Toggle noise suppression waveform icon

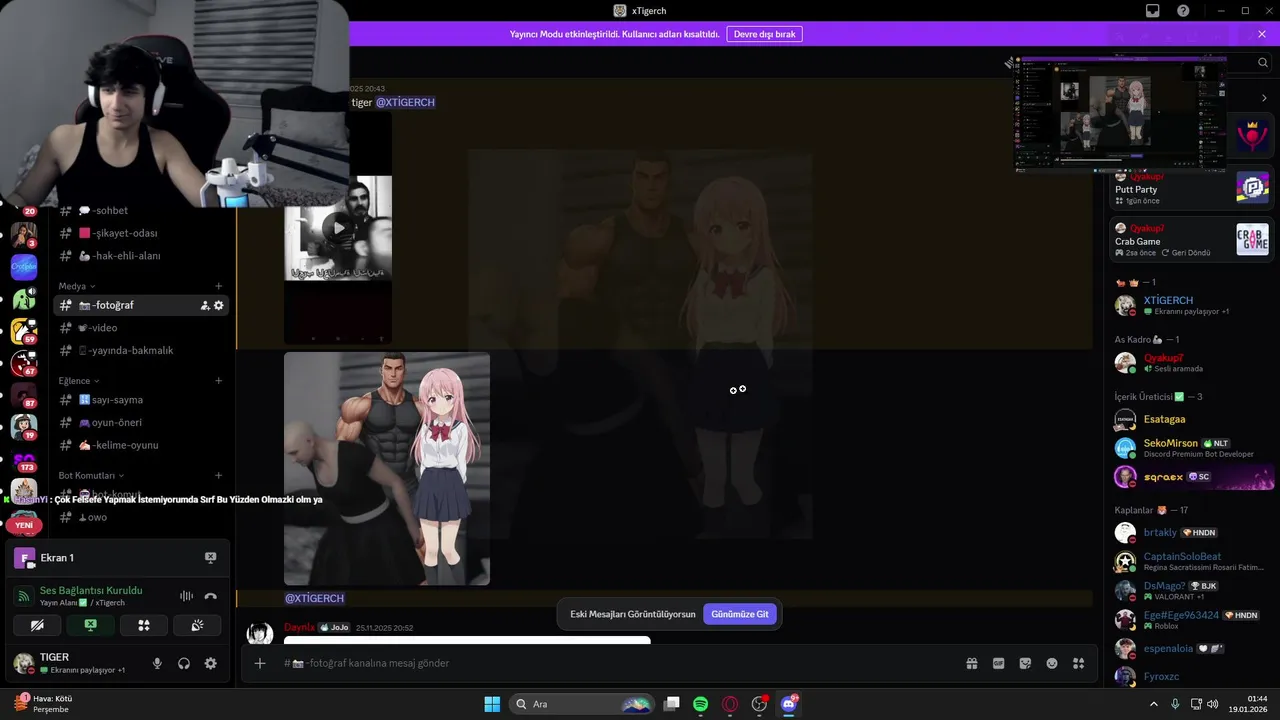tap(186, 596)
